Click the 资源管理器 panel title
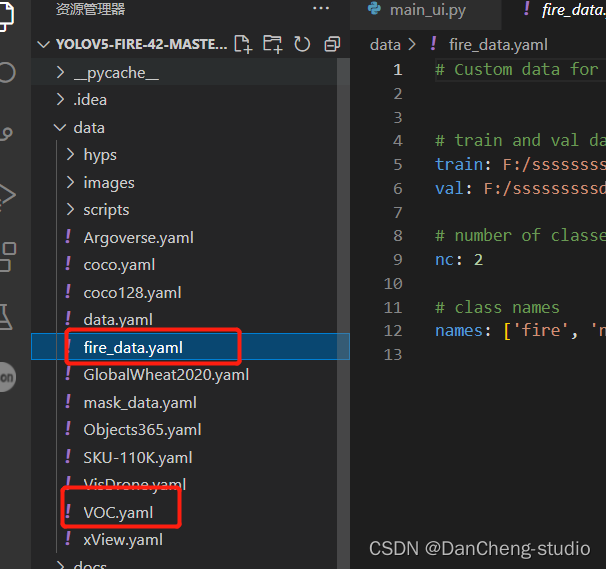The image size is (606, 569). [x=90, y=9]
